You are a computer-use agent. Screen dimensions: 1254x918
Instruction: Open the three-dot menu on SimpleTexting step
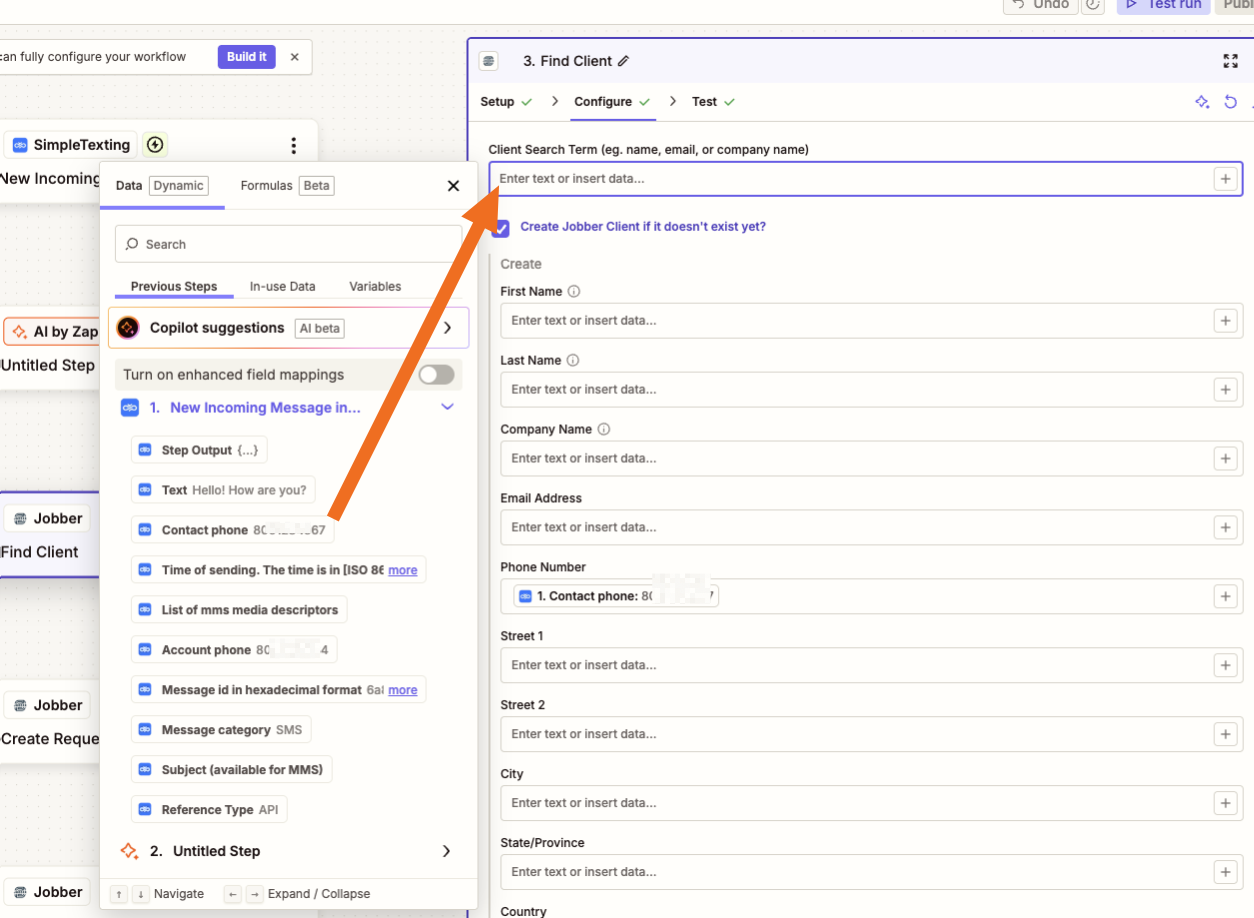[x=293, y=146]
